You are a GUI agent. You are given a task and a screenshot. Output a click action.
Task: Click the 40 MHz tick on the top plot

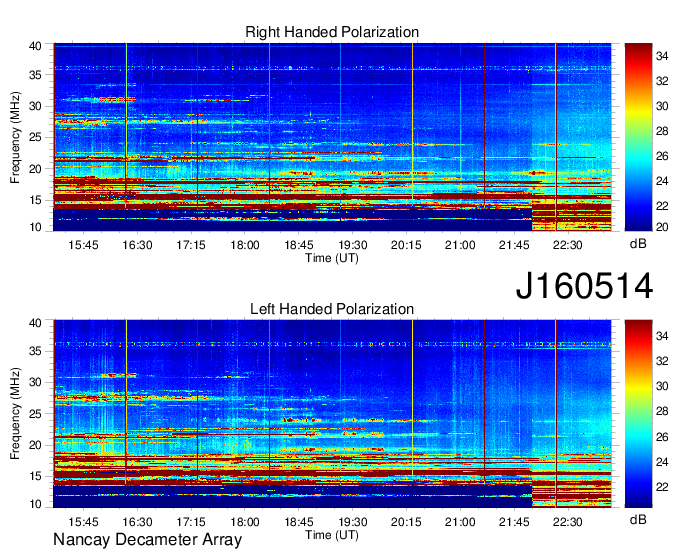coord(35,46)
